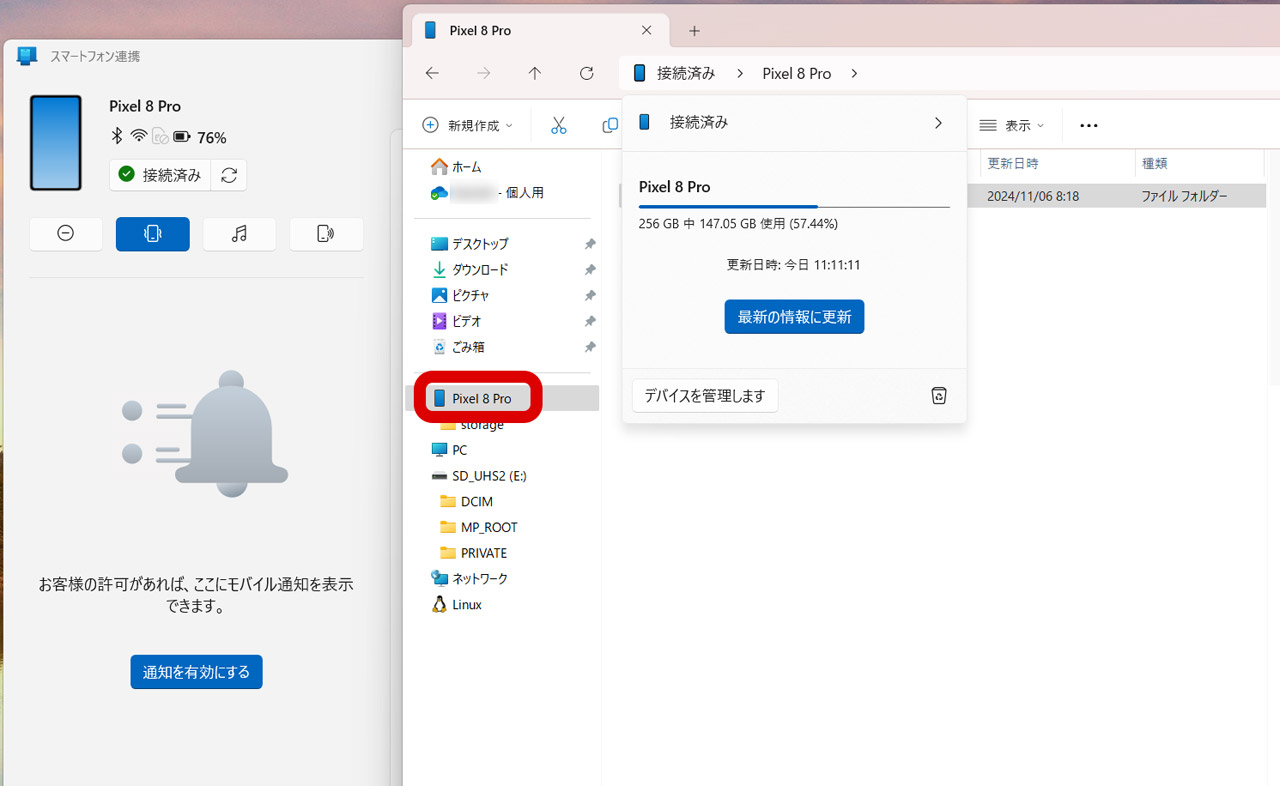Click the eject device icon beside デバイスを管理します
The height and width of the screenshot is (786, 1280).
click(938, 395)
